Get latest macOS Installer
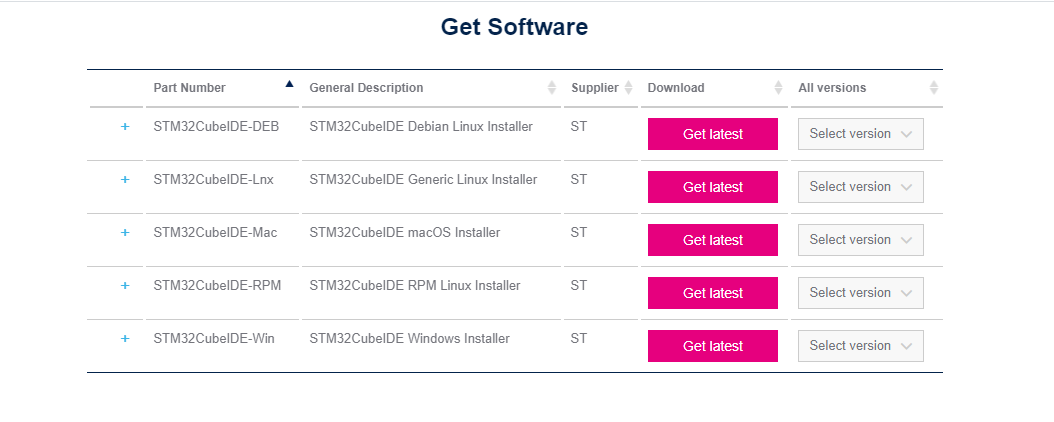The width and height of the screenshot is (1054, 422). tap(713, 240)
